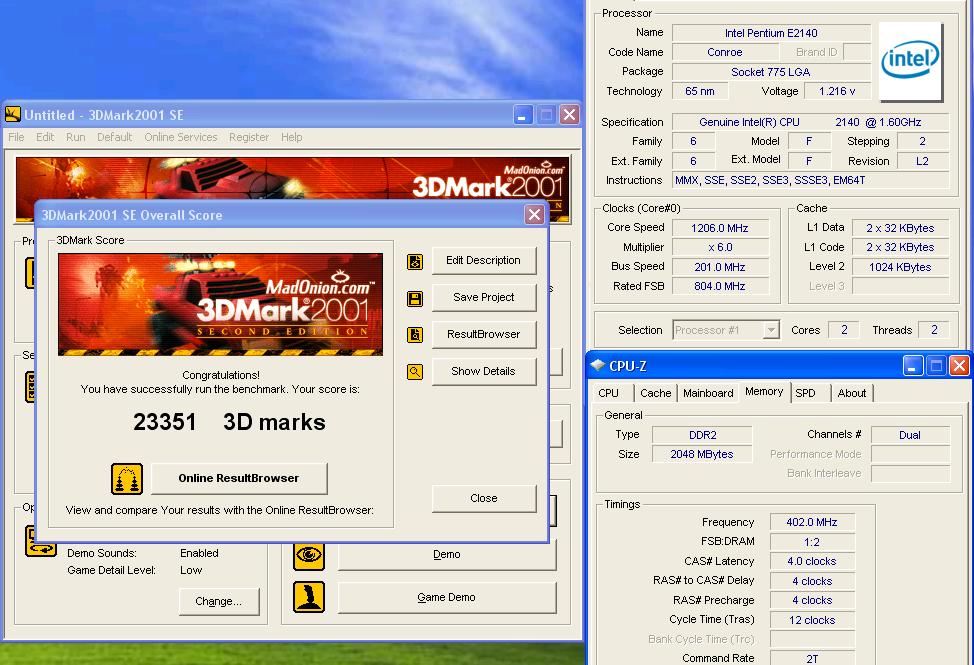Click the Socket 775 LGA package field
The image size is (974, 665).
coord(771,72)
